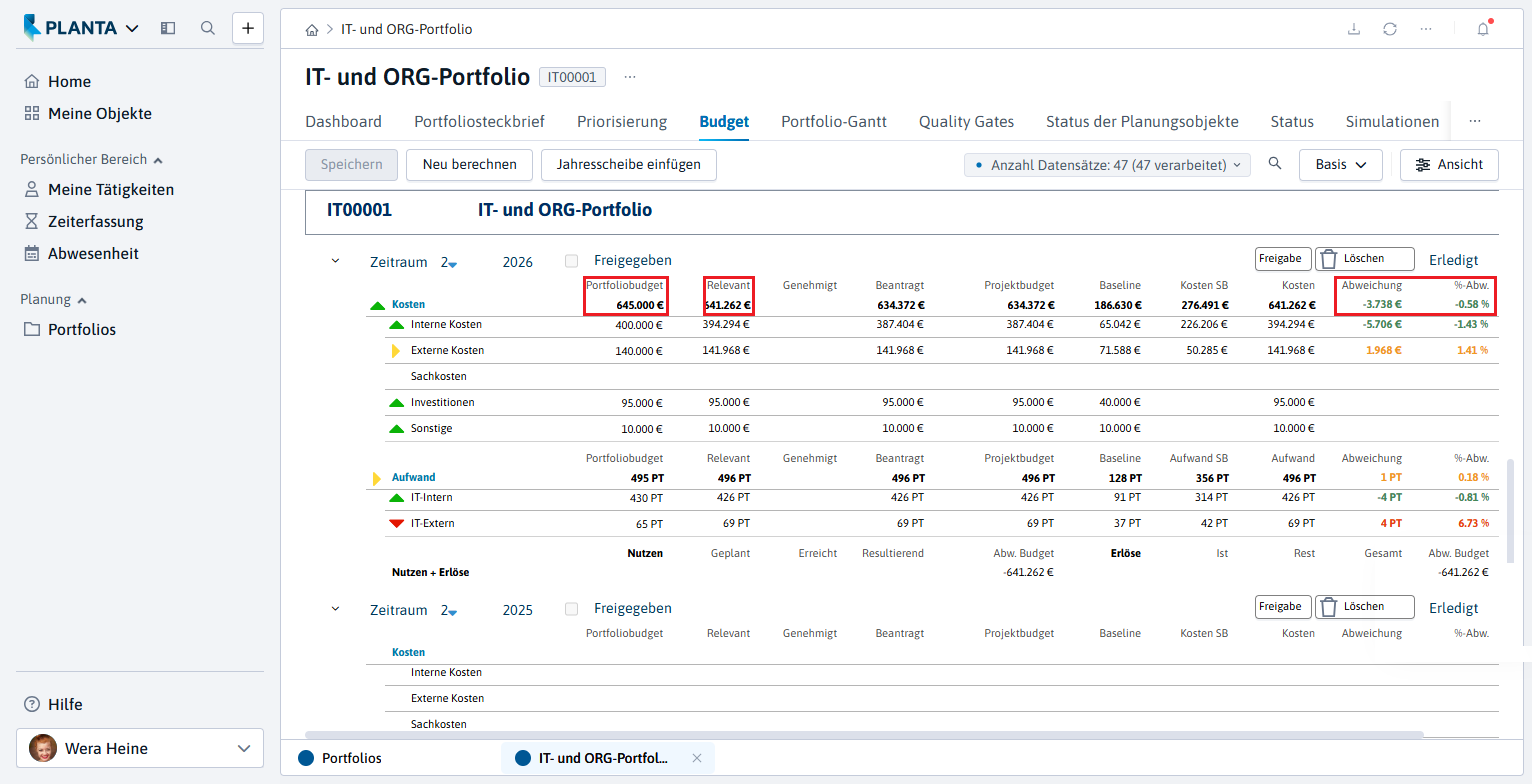The height and width of the screenshot is (784, 1532).
Task: Open ellipsis menu beside IT00001 badge
Action: tap(630, 77)
